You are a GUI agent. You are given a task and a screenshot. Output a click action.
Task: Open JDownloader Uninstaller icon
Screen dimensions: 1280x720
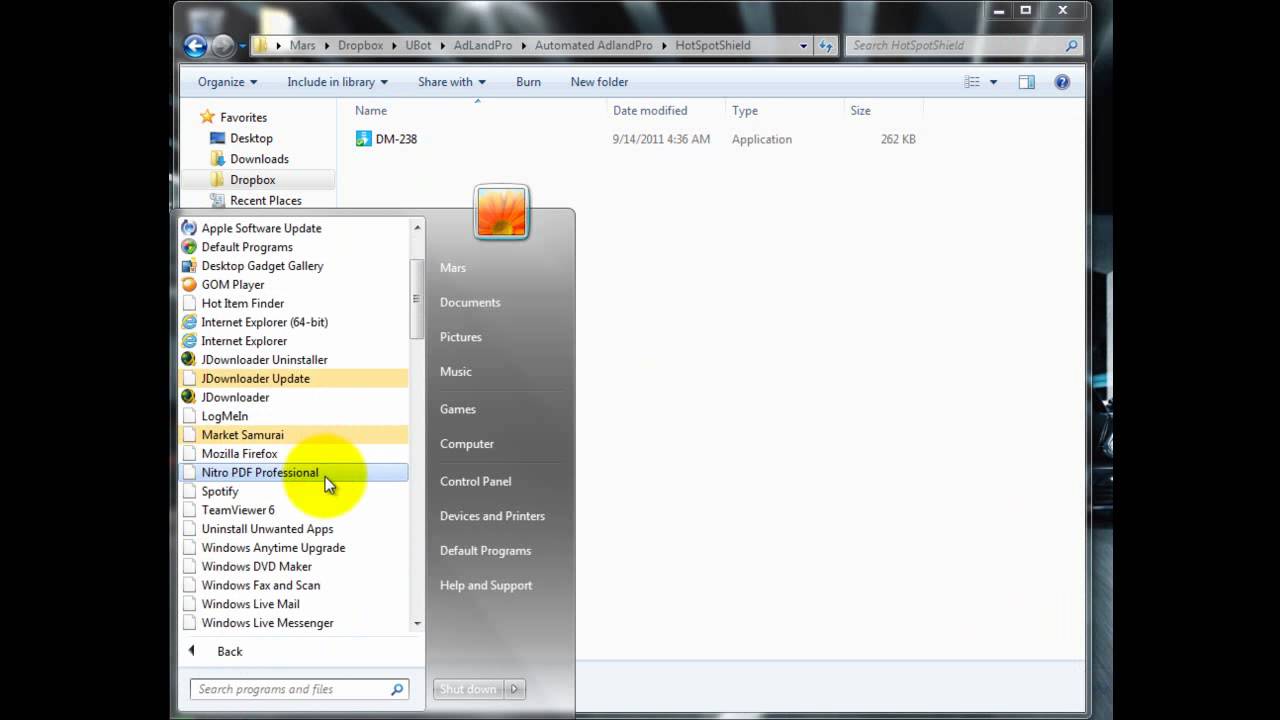[x=189, y=359]
